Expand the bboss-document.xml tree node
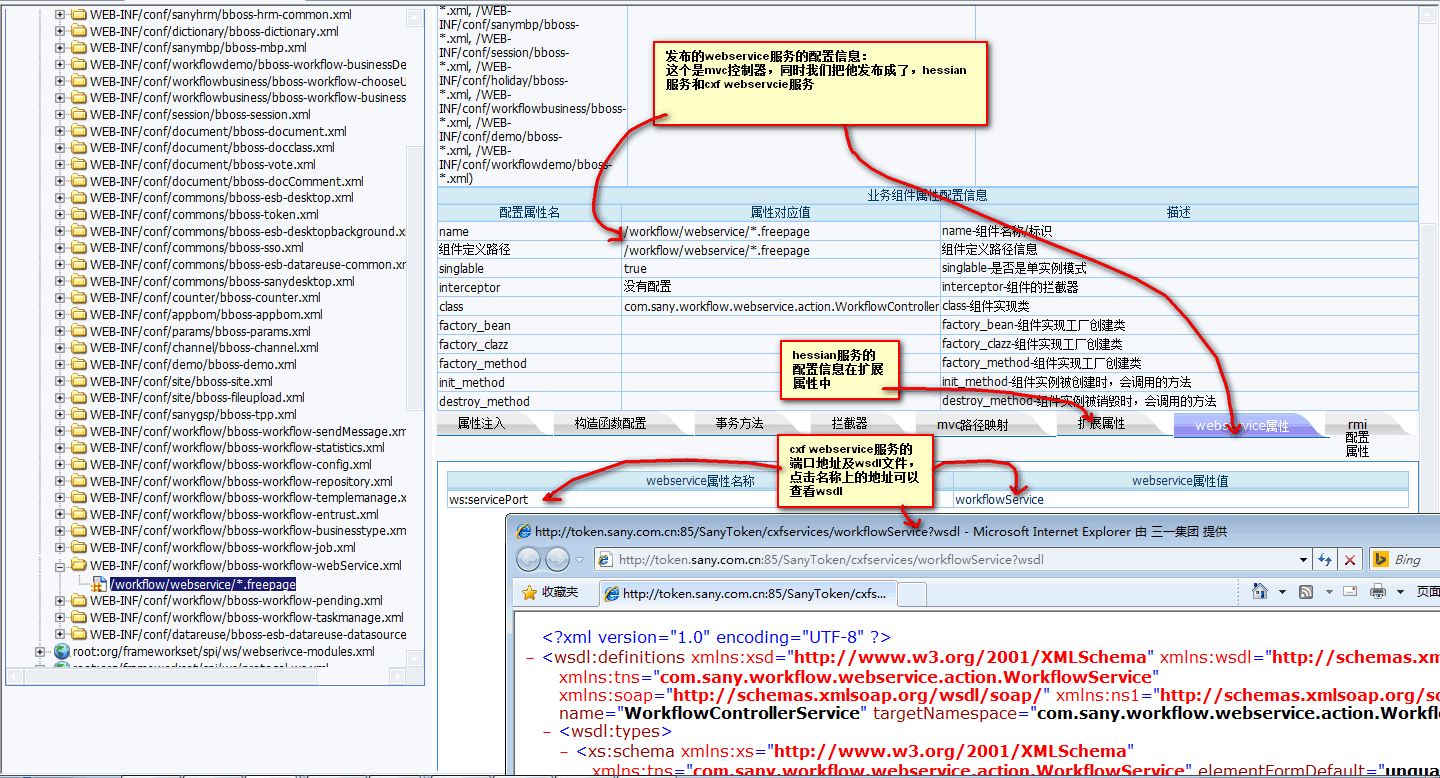Image resolution: width=1440 pixels, height=778 pixels. point(60,131)
